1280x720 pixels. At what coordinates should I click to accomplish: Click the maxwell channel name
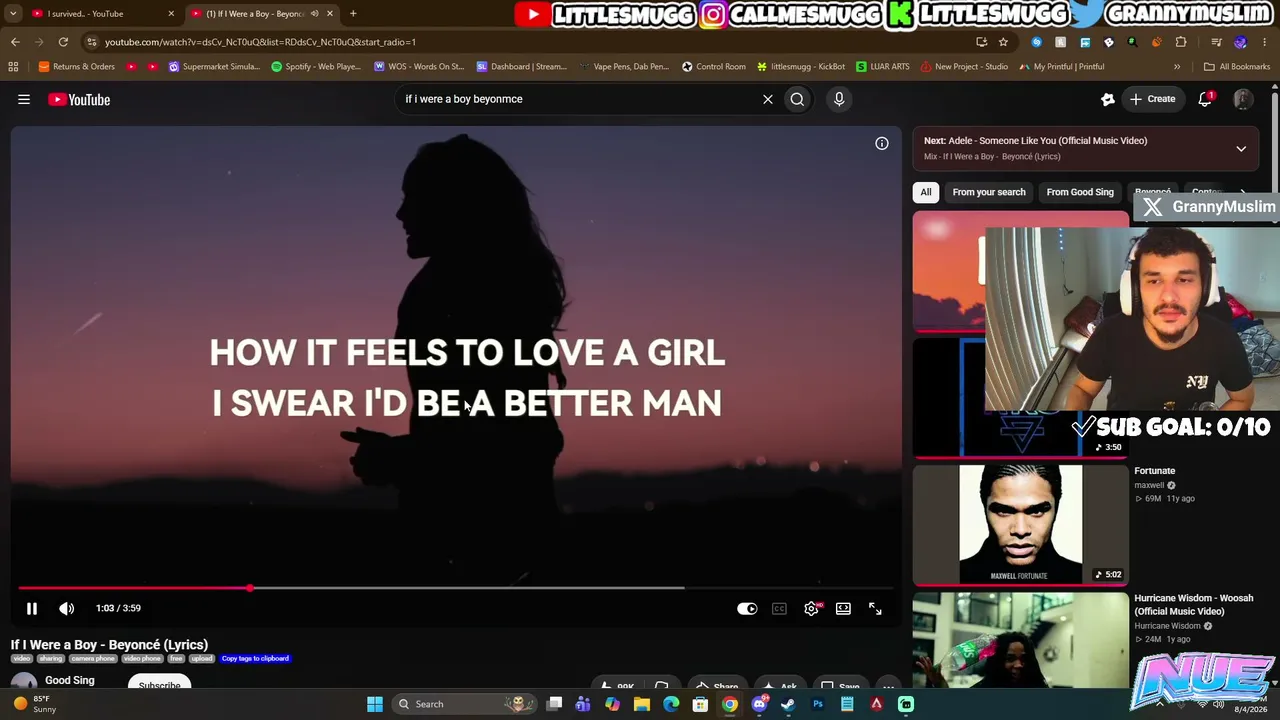click(x=1149, y=485)
